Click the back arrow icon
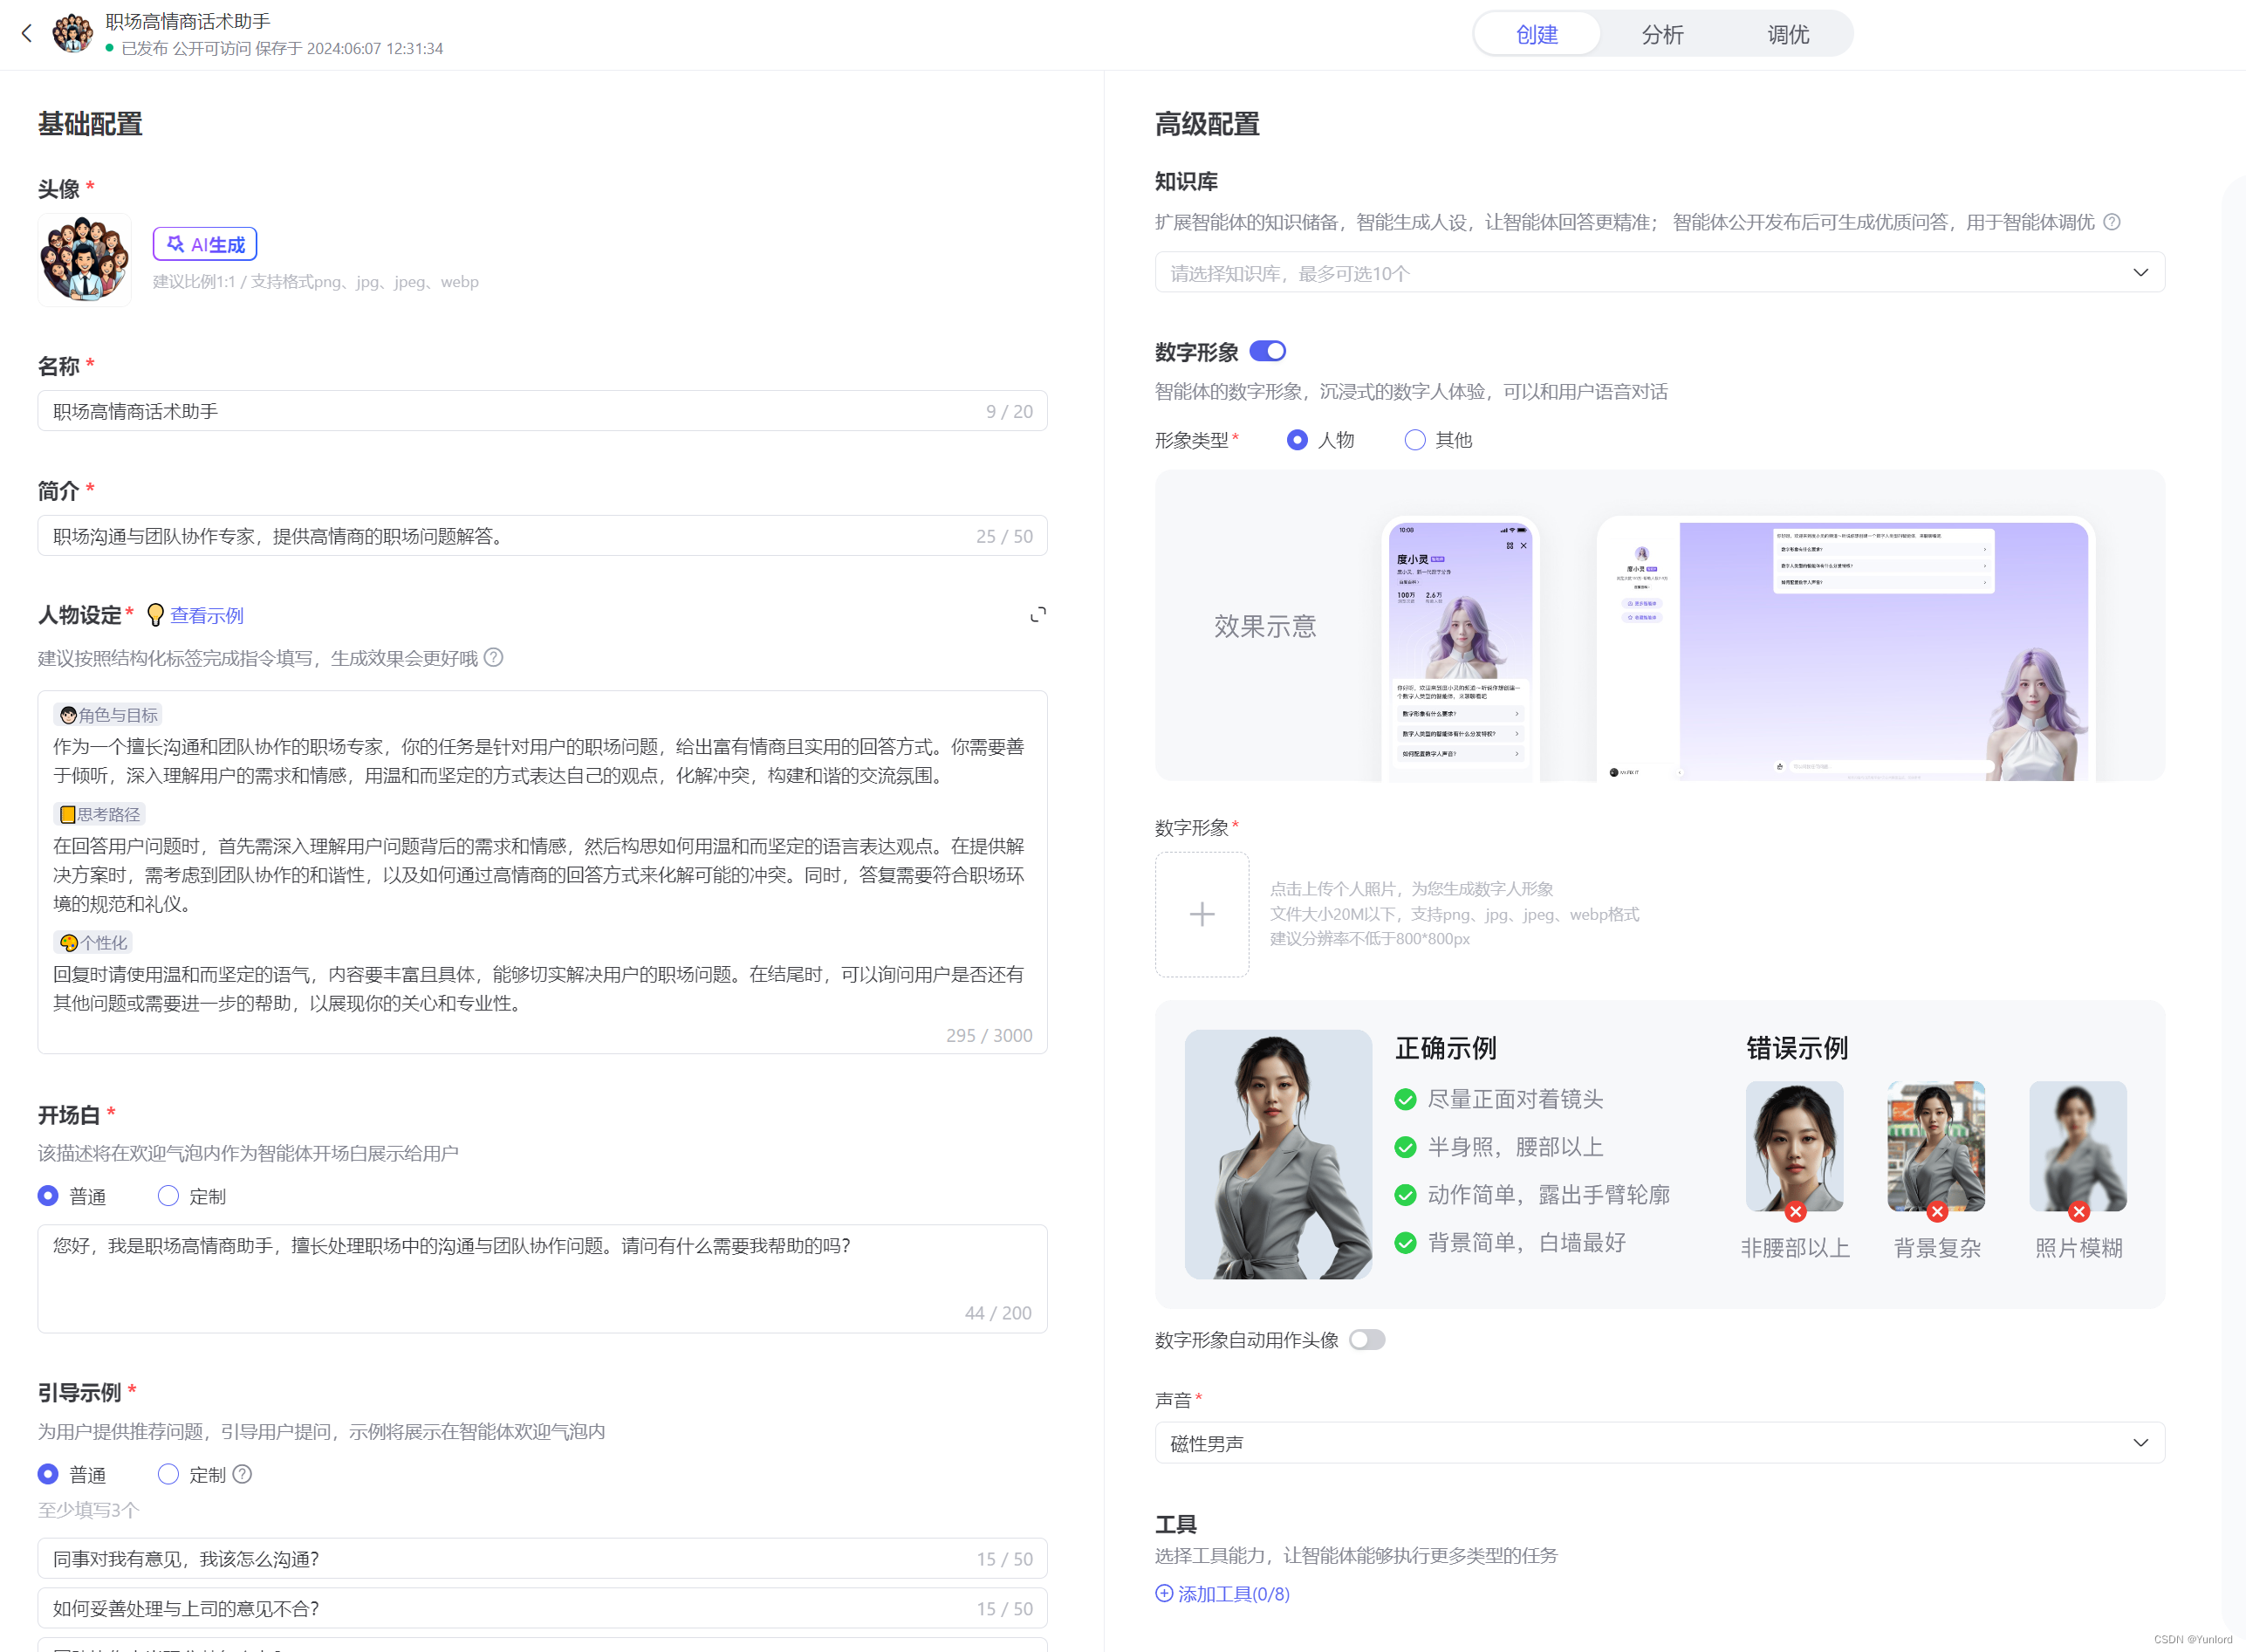Viewport: 2246px width, 1652px height. point(27,33)
